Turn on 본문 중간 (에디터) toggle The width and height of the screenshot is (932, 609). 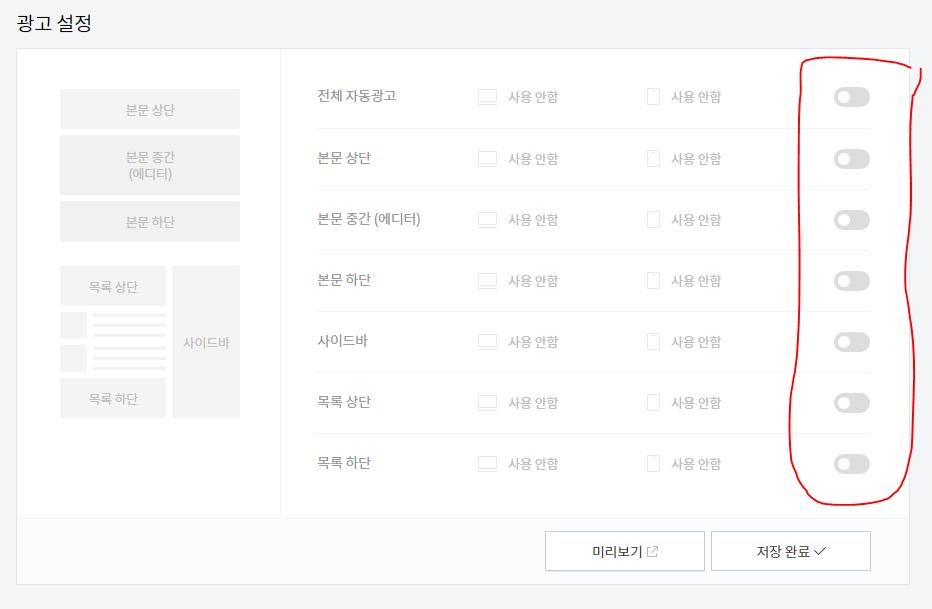coord(851,220)
